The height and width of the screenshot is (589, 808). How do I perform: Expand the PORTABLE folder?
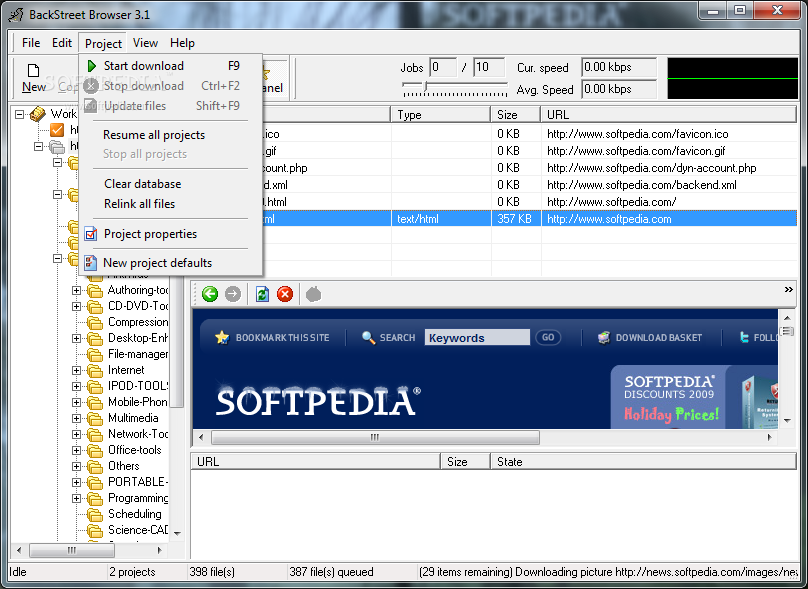click(76, 482)
